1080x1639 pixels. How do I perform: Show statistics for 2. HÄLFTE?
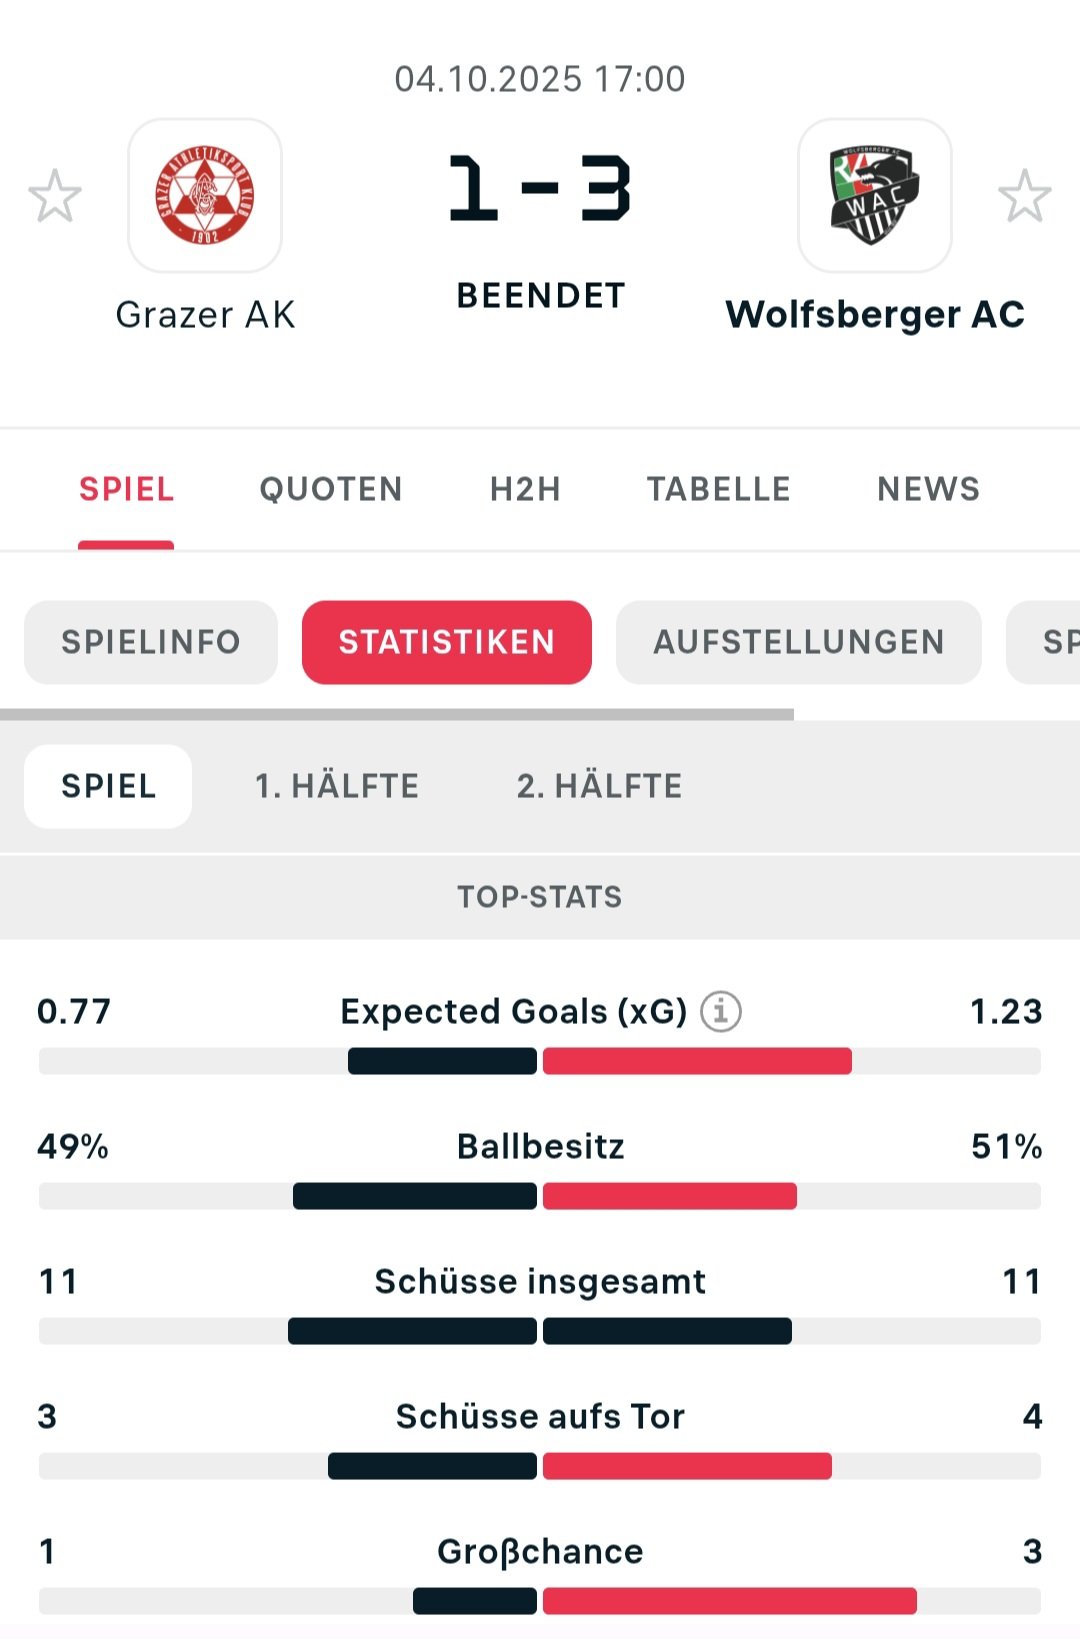point(599,786)
